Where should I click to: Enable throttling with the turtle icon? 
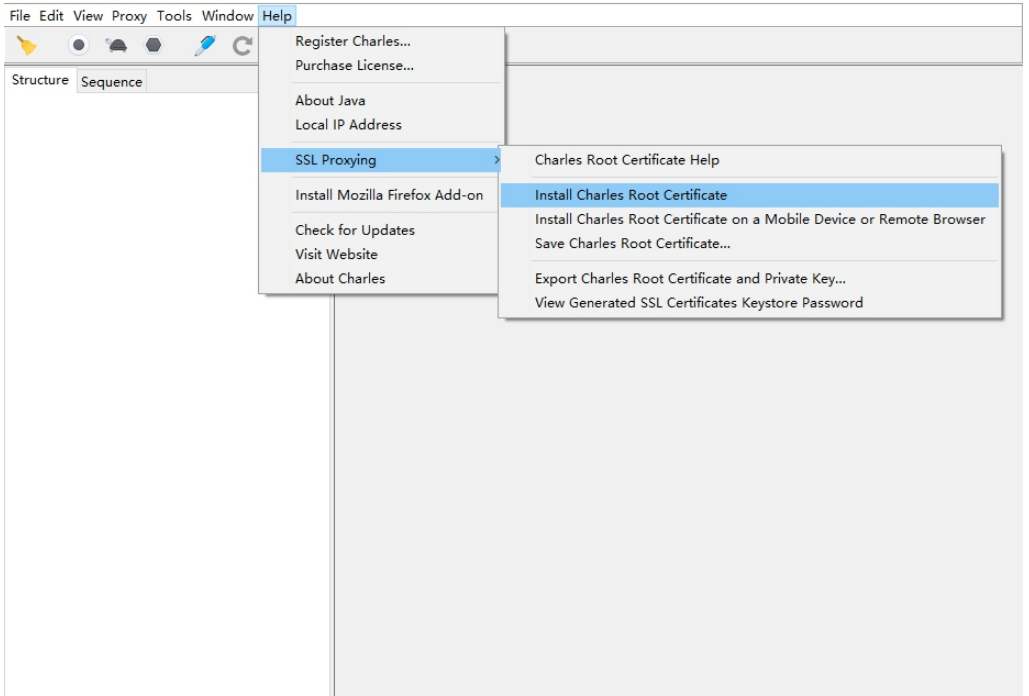(116, 45)
